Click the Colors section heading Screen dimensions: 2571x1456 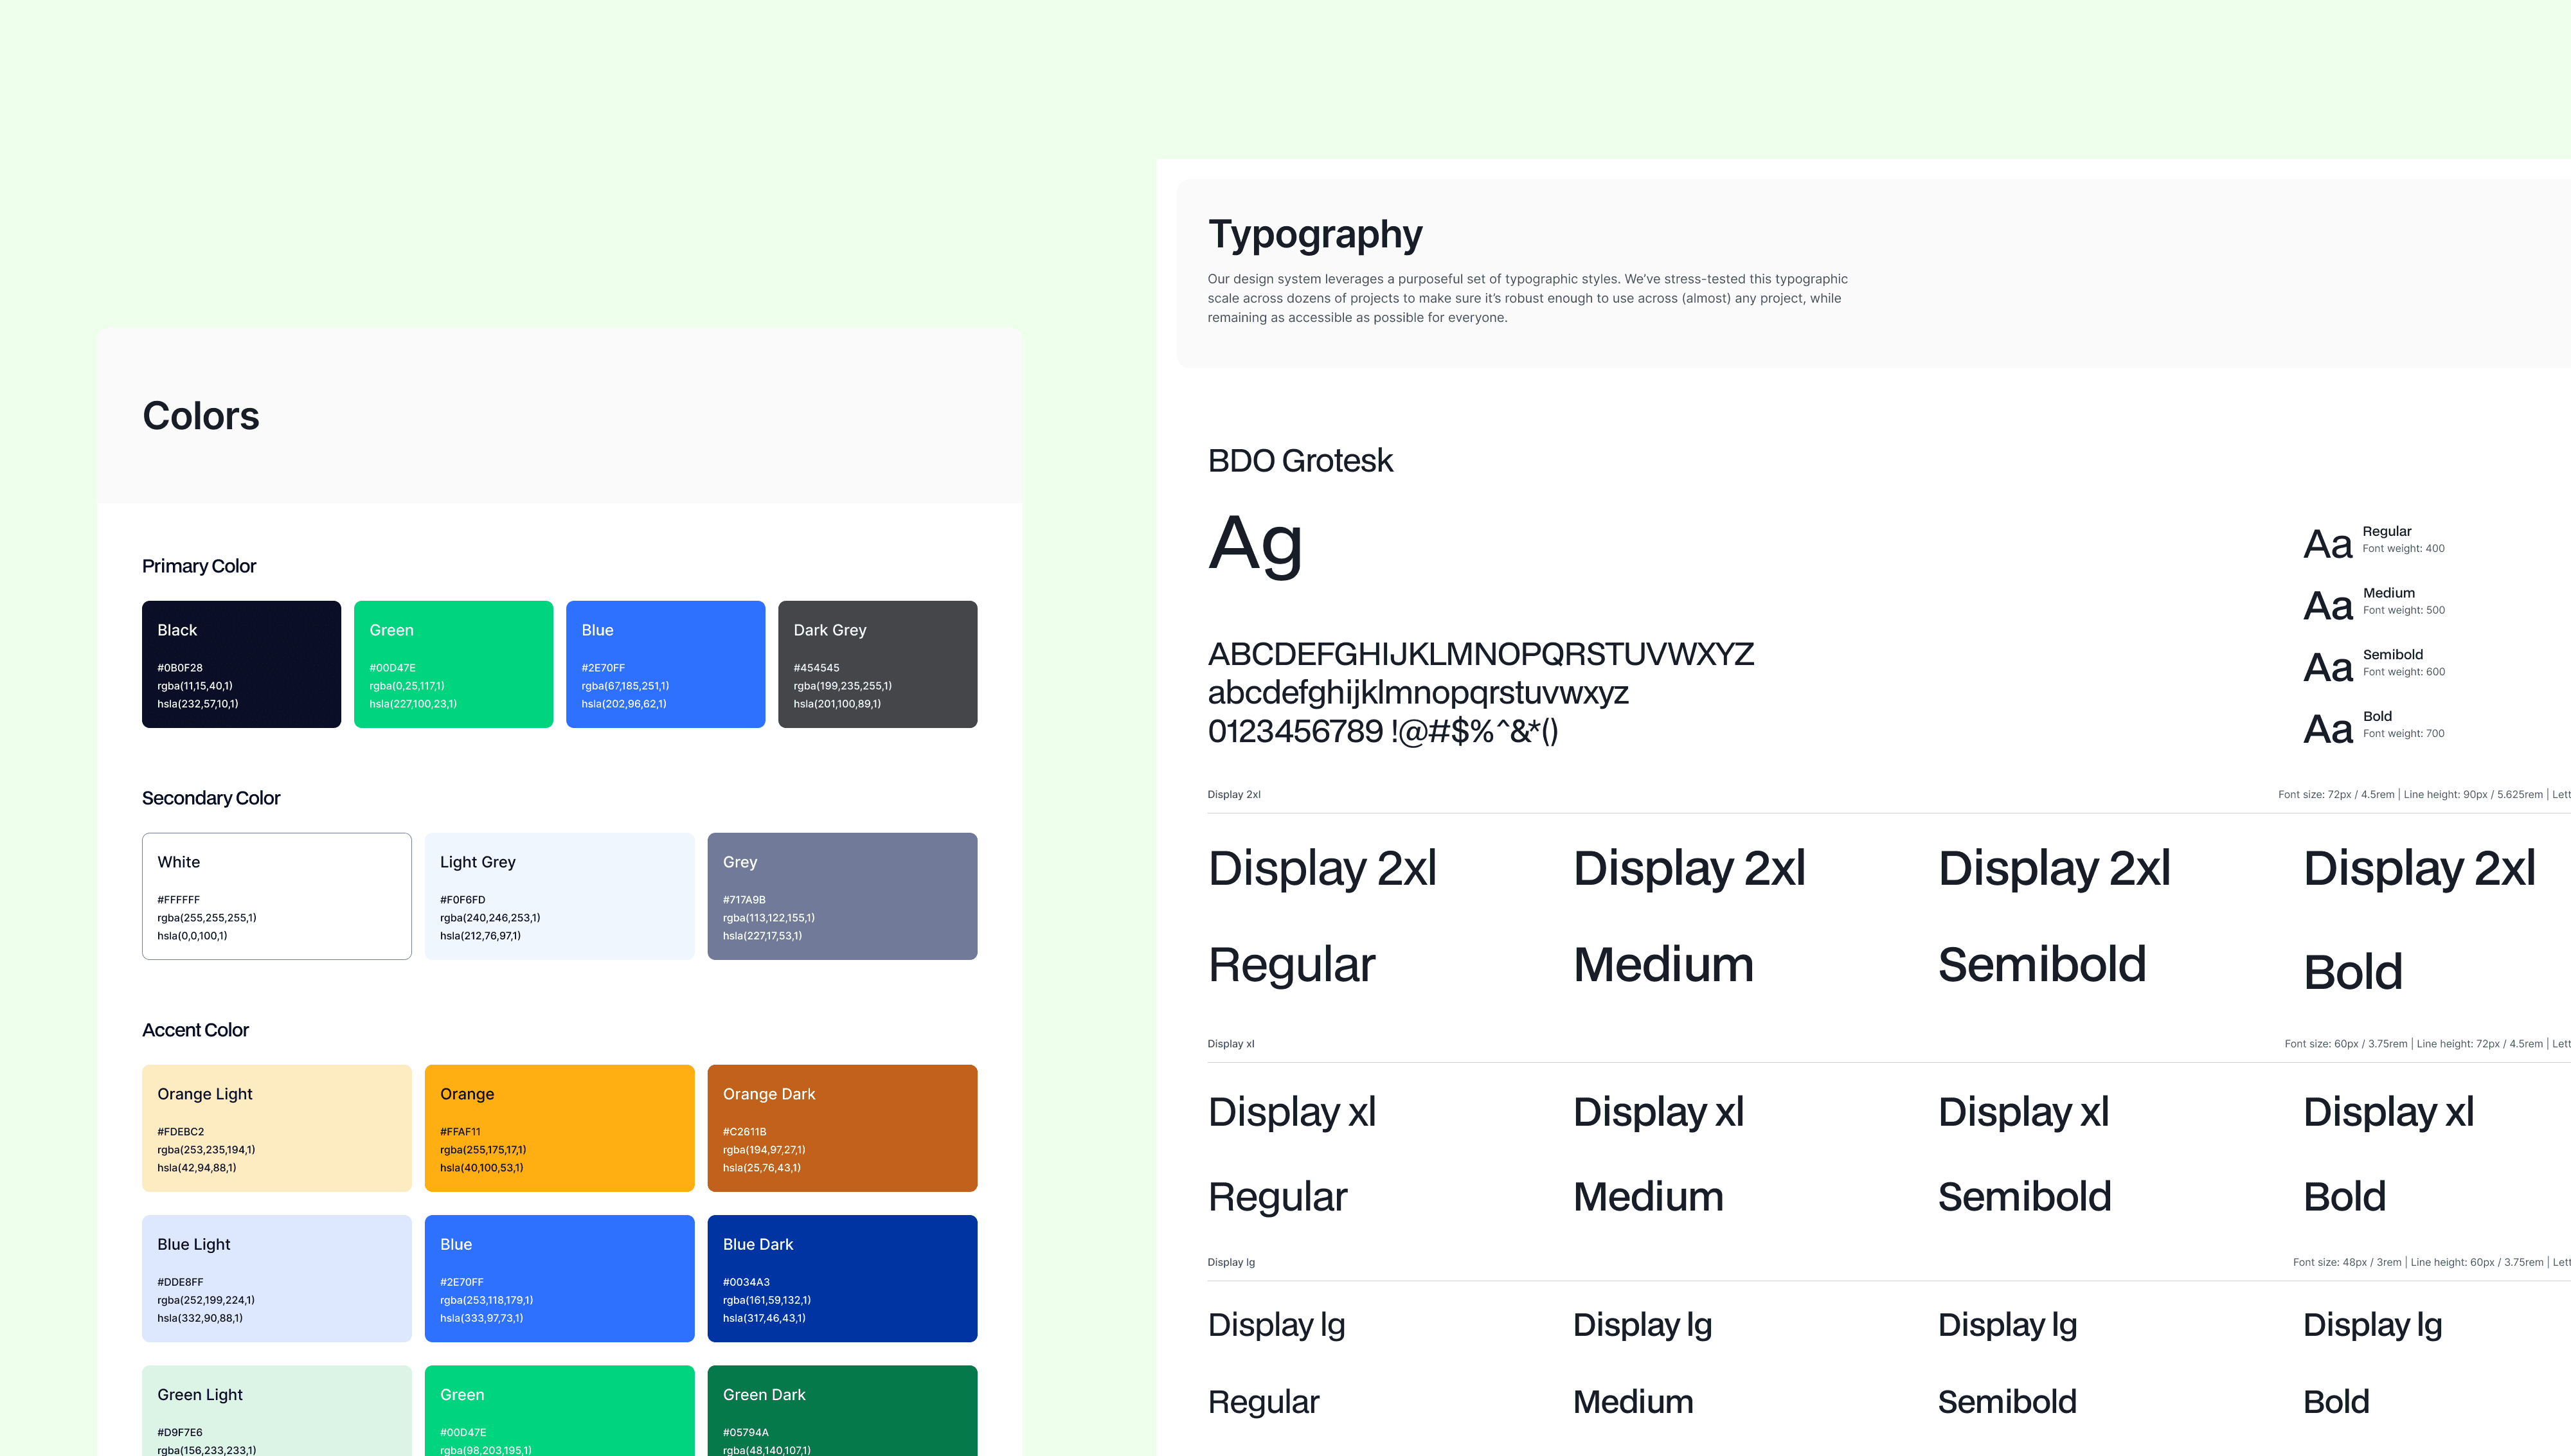[x=201, y=416]
